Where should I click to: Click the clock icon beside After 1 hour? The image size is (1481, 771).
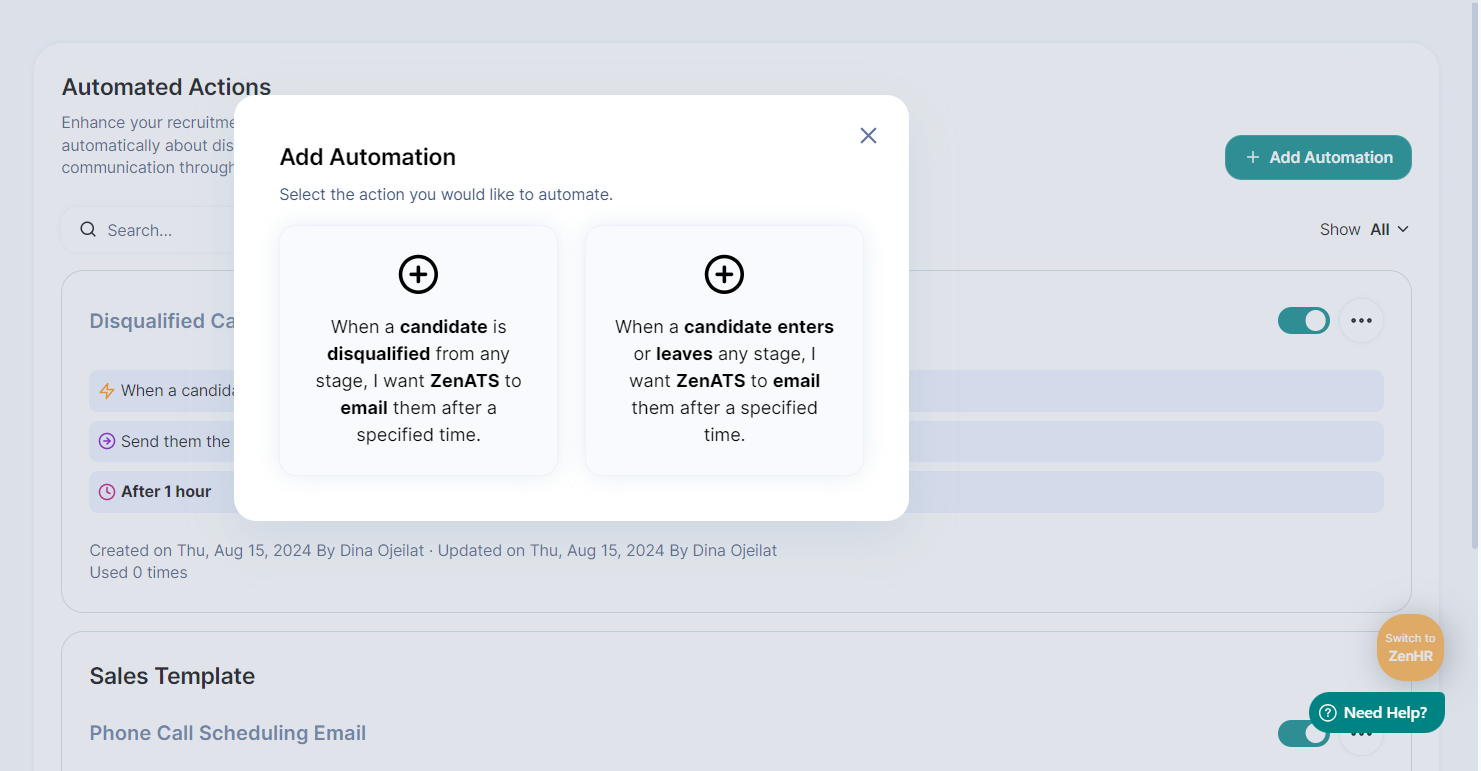pyautogui.click(x=107, y=492)
